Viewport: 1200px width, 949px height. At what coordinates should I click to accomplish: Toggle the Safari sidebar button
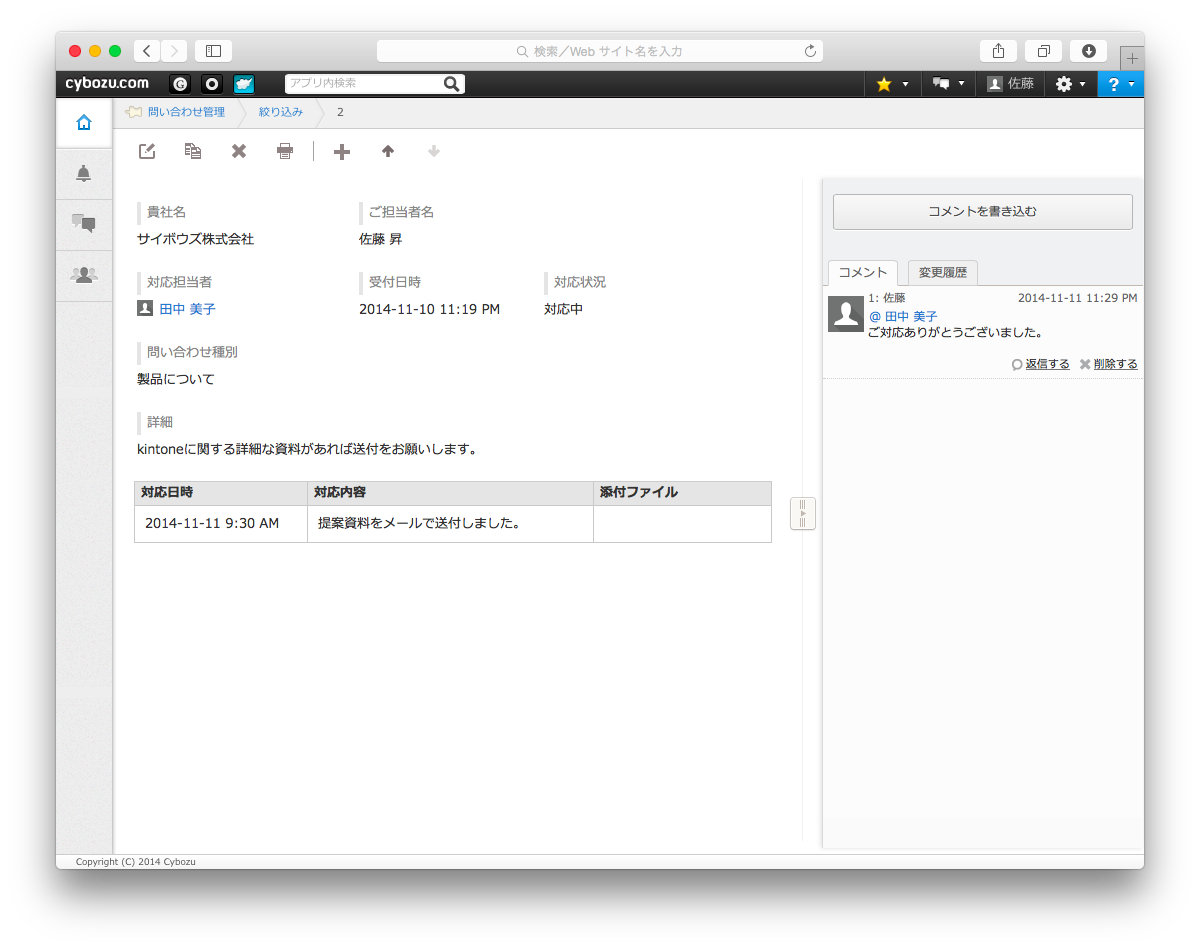point(213,51)
